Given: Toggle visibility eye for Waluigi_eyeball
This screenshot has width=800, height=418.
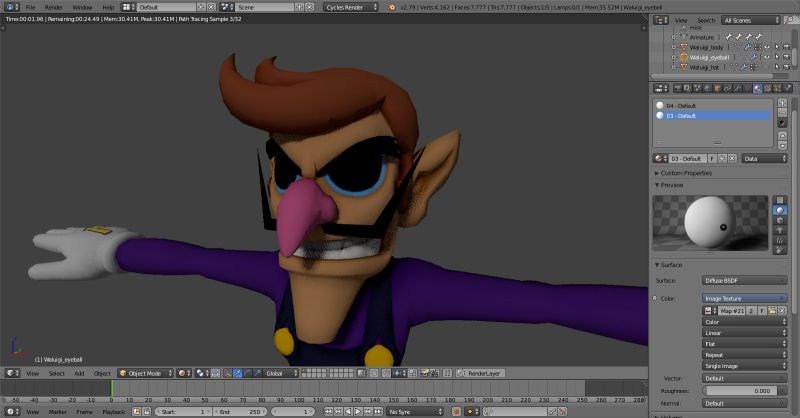Looking at the screenshot, I should tap(767, 57).
